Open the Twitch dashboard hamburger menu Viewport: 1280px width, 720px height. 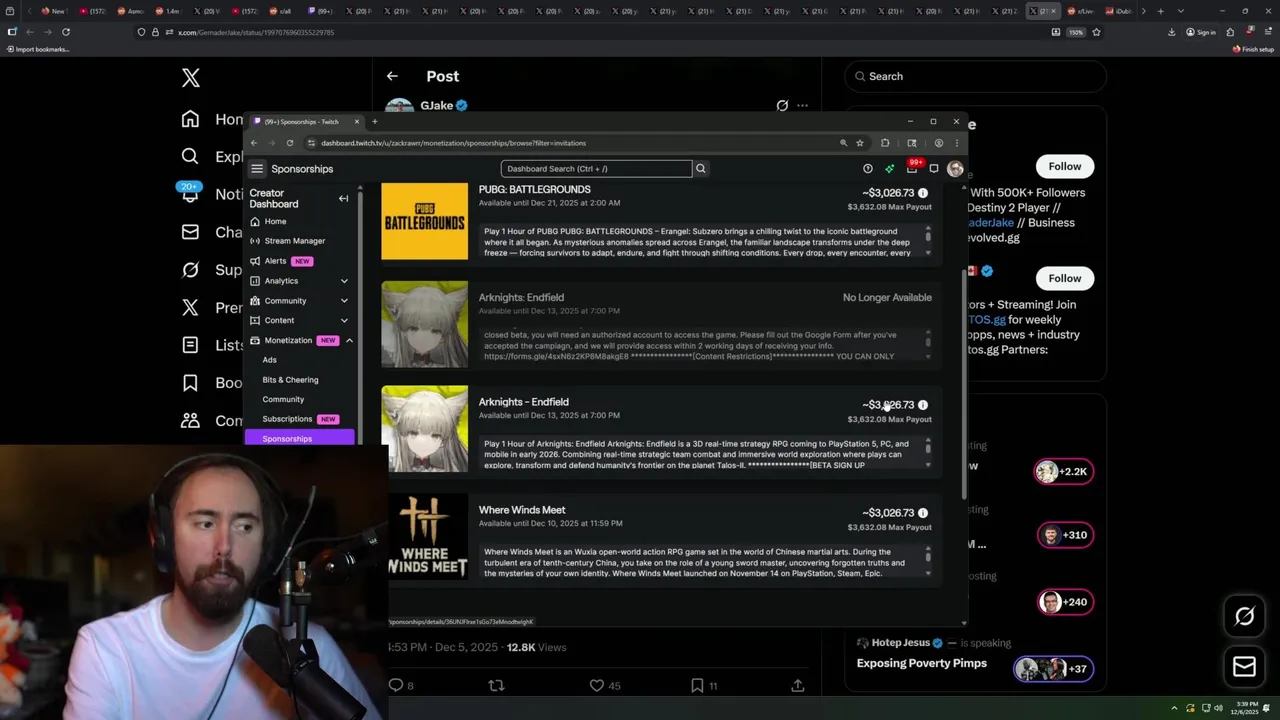click(257, 169)
